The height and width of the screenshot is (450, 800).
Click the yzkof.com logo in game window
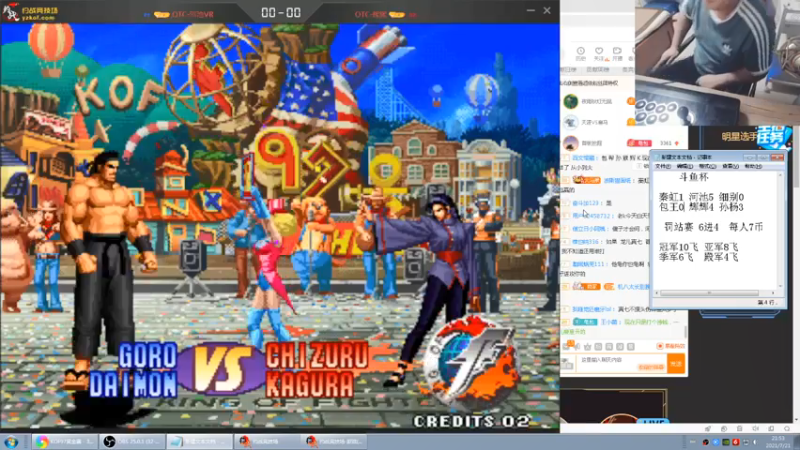[x=31, y=12]
